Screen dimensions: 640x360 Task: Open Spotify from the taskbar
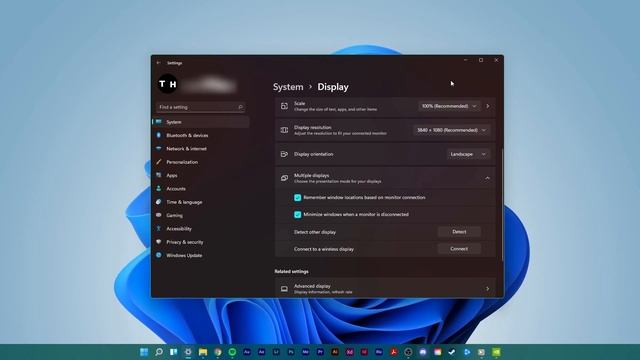click(232, 352)
